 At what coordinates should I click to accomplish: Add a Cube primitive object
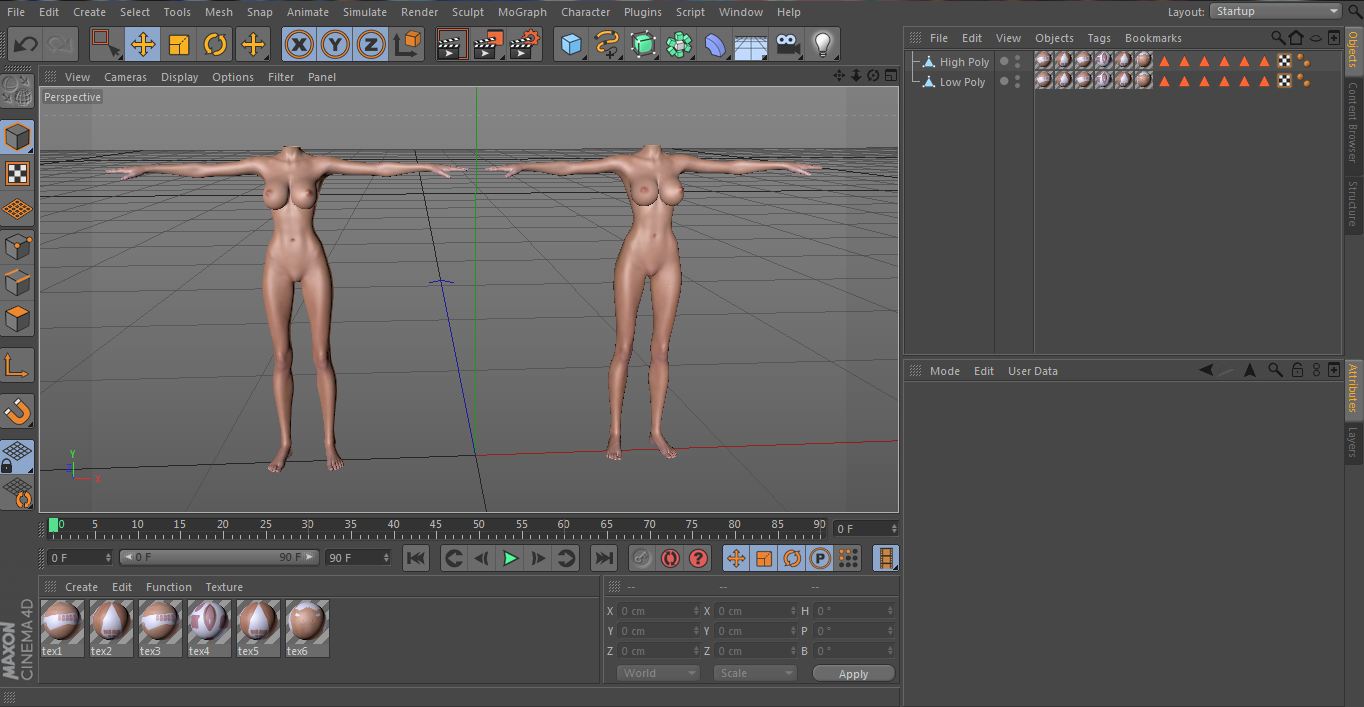tap(571, 44)
